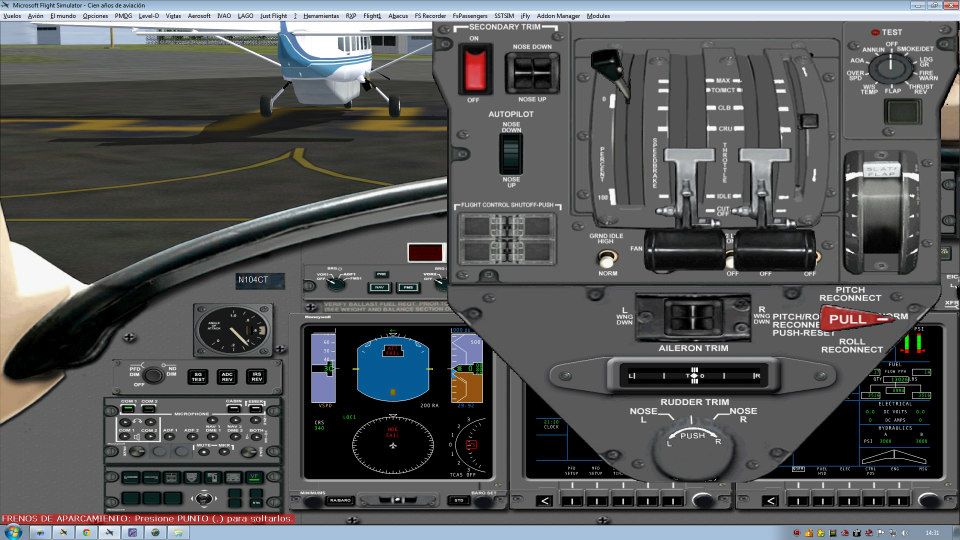This screenshot has height=540, width=960.
Task: Click the volume icon in system tray
Action: pyautogui.click(x=905, y=533)
